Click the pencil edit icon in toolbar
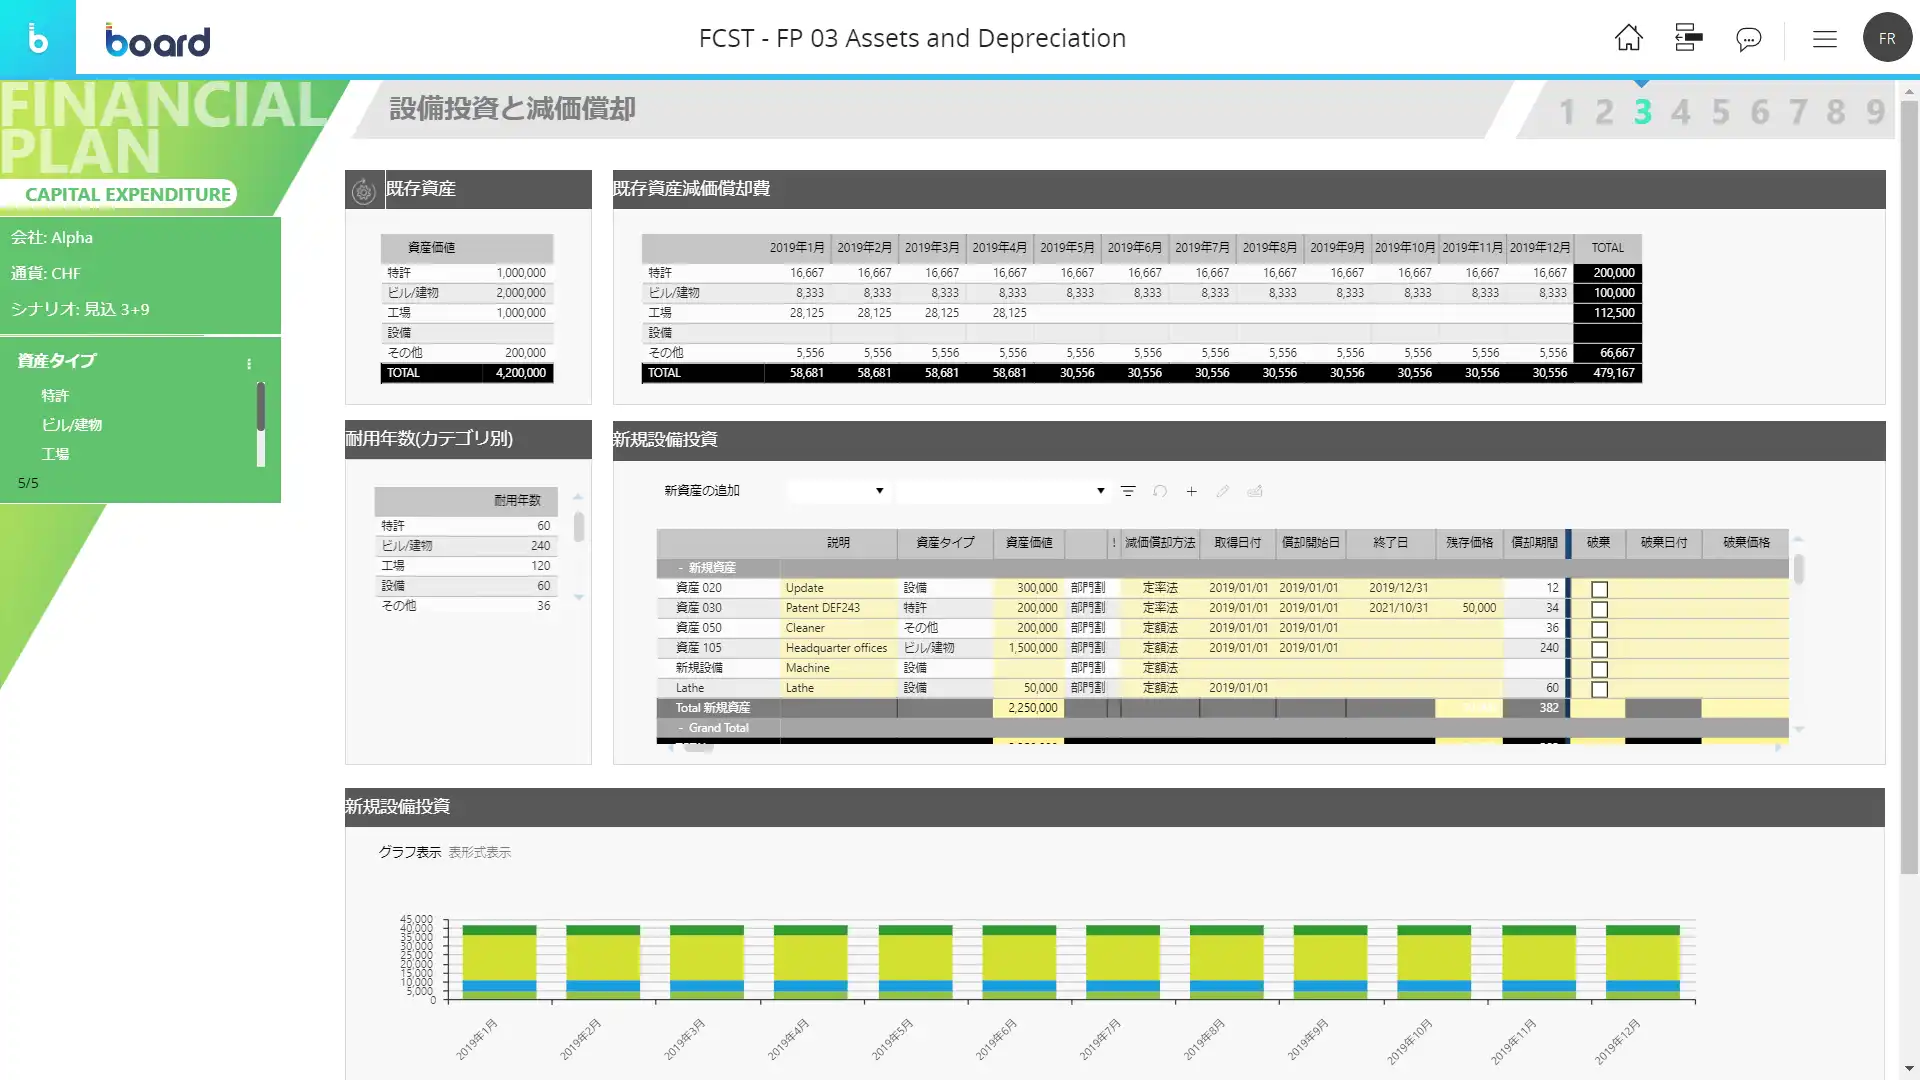Image resolution: width=1920 pixels, height=1080 pixels. tap(1222, 491)
